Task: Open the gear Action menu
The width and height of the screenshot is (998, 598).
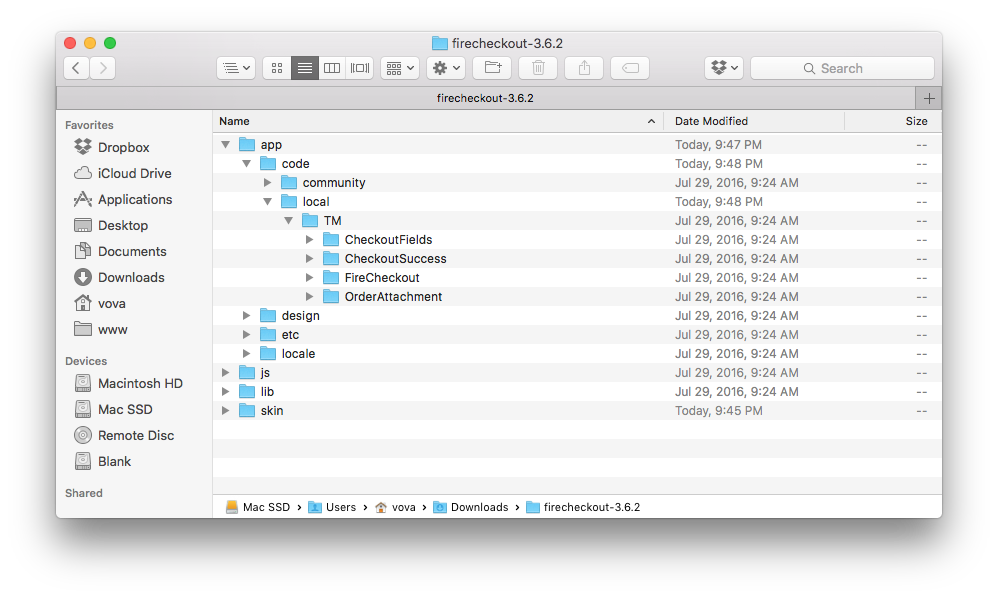Action: 446,68
